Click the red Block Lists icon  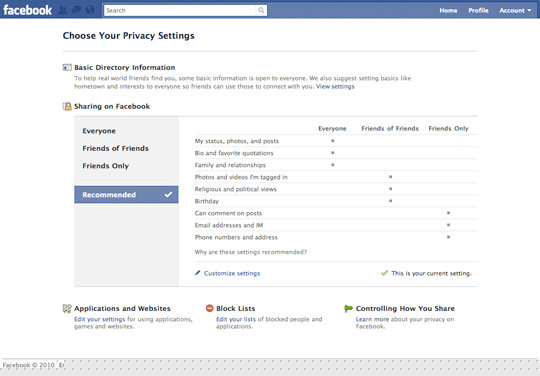pos(209,308)
